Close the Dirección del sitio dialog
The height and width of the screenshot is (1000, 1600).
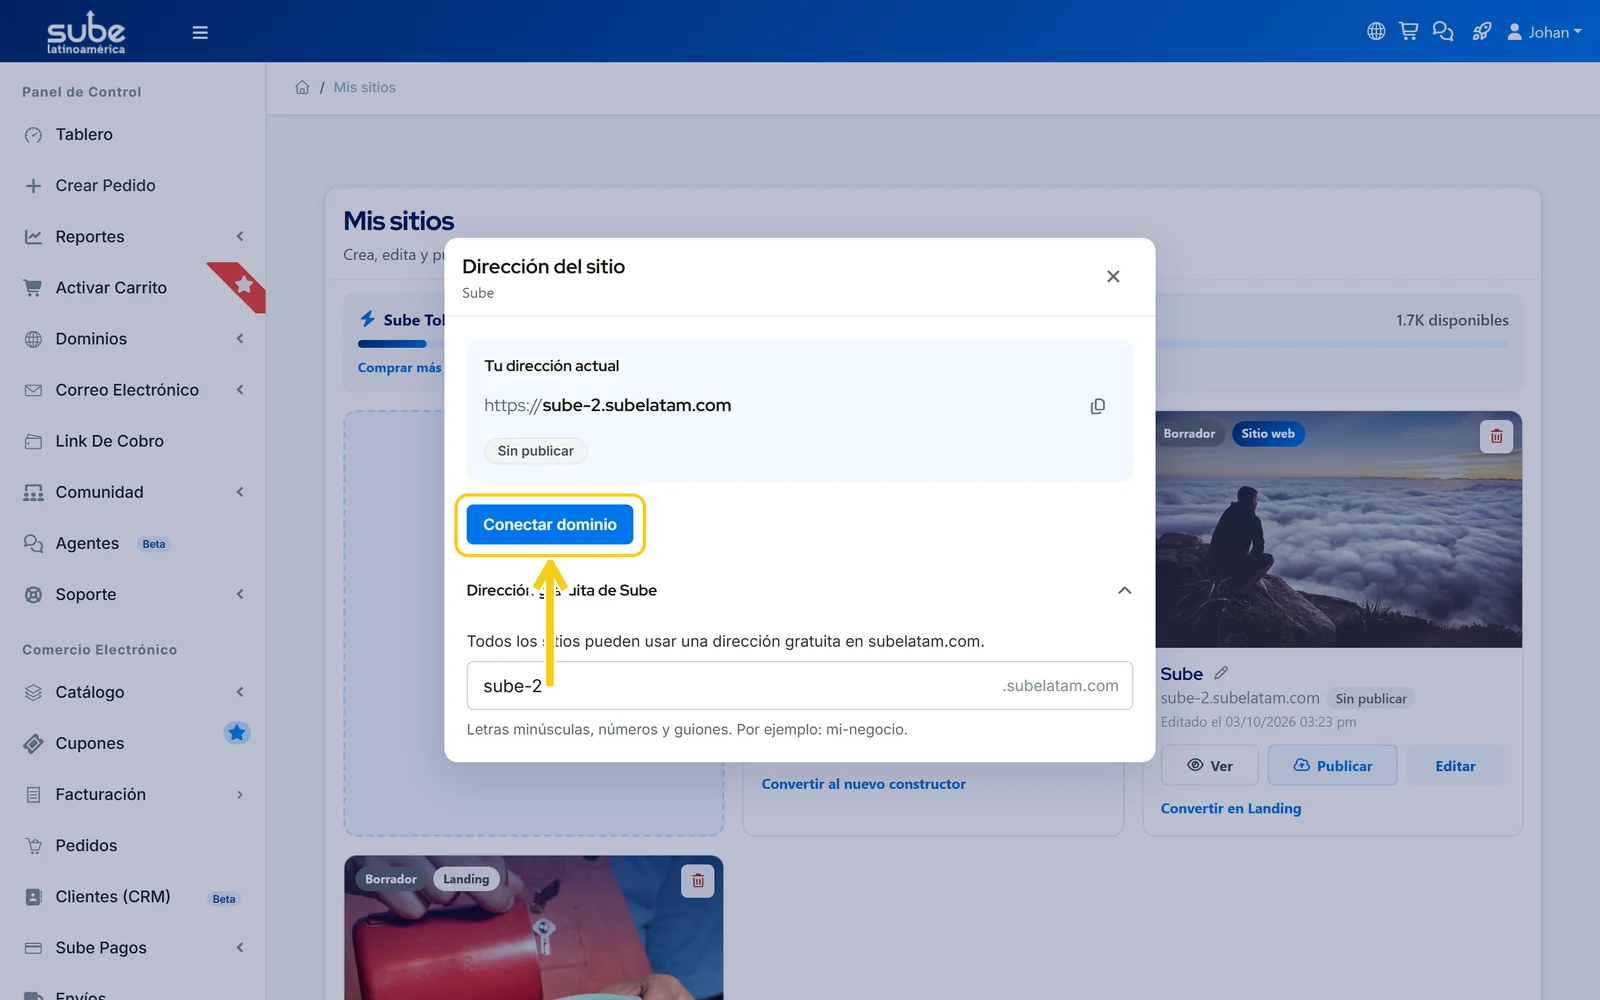coord(1113,276)
